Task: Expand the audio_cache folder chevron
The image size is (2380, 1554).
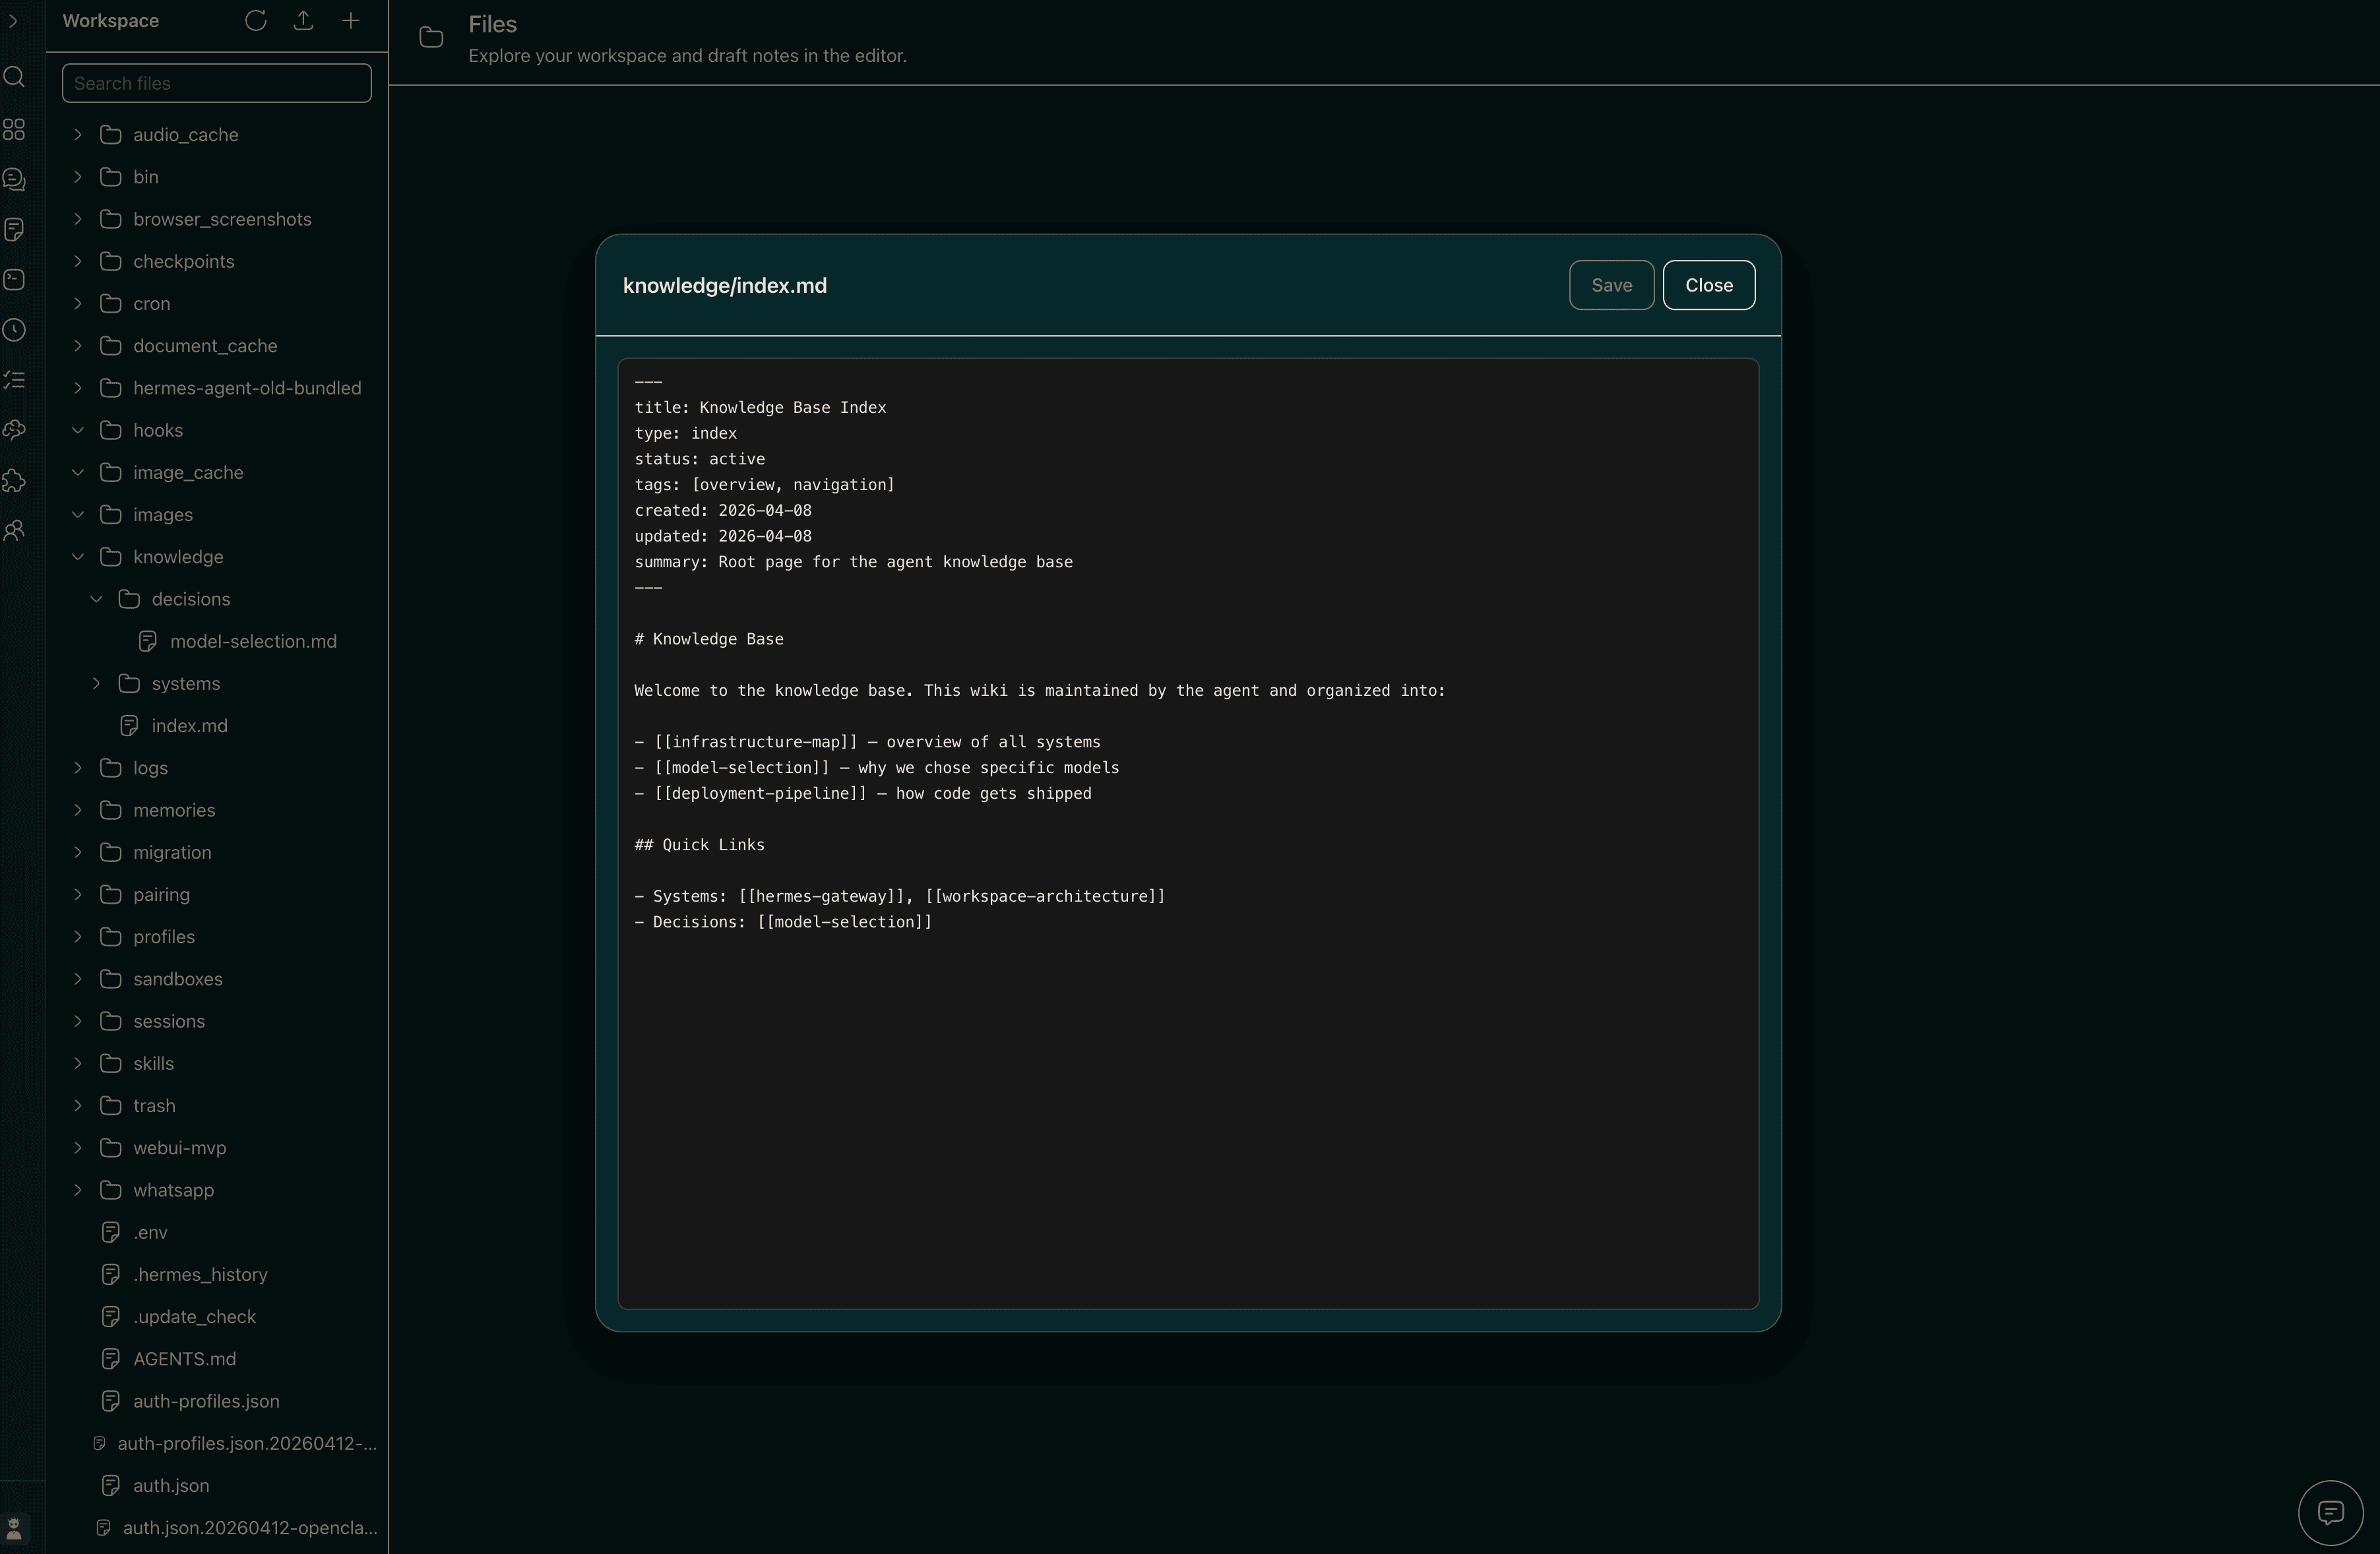Action: pos(77,134)
